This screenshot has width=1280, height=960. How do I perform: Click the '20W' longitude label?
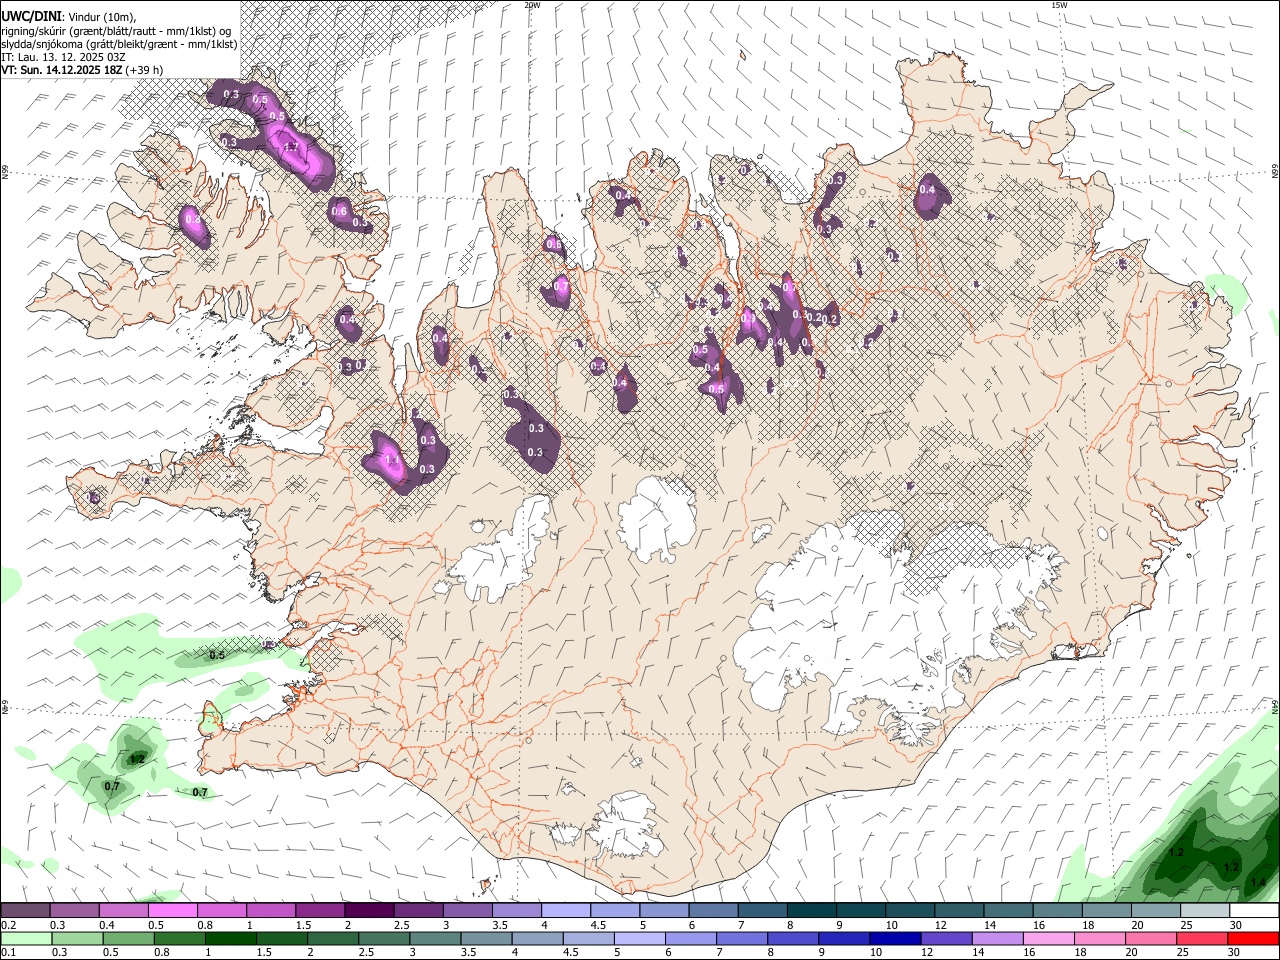click(x=532, y=5)
